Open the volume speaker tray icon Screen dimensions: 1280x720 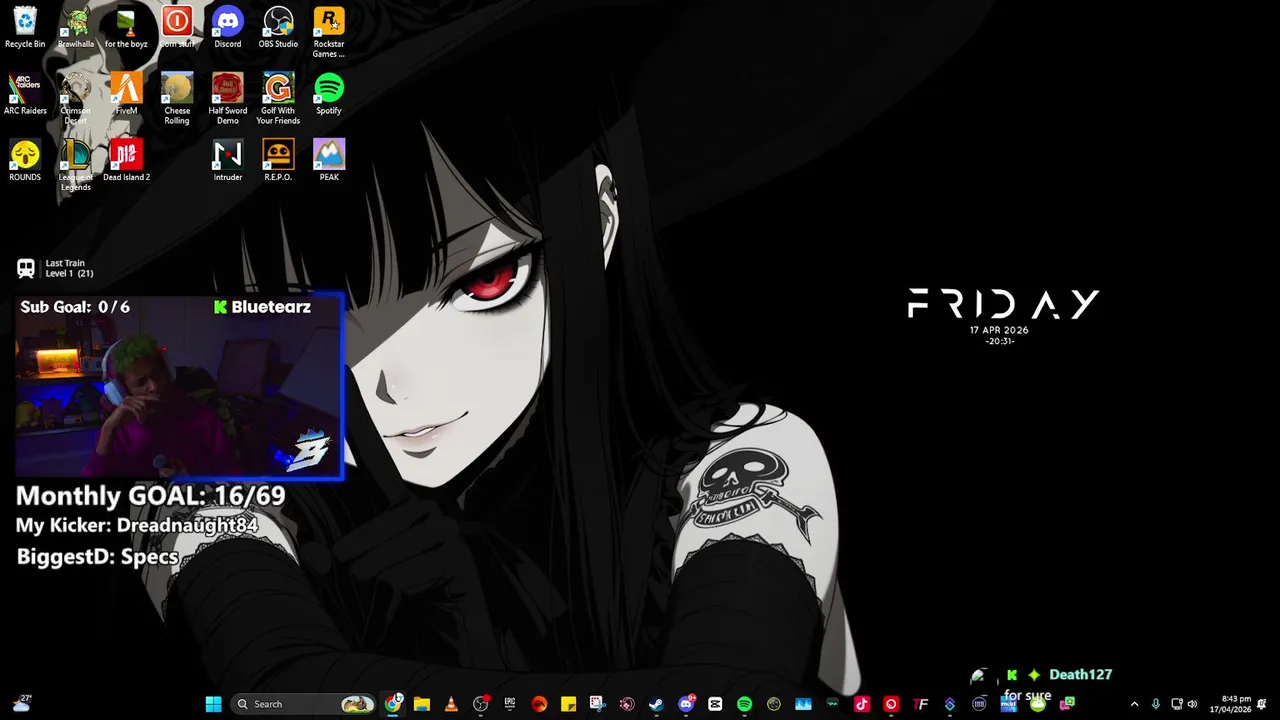1192,704
